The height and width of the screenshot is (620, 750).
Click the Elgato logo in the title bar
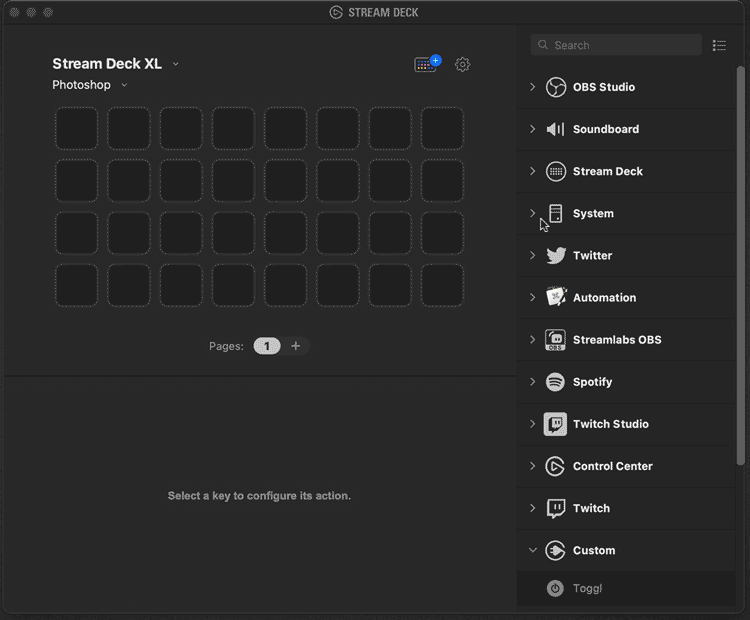pos(336,12)
